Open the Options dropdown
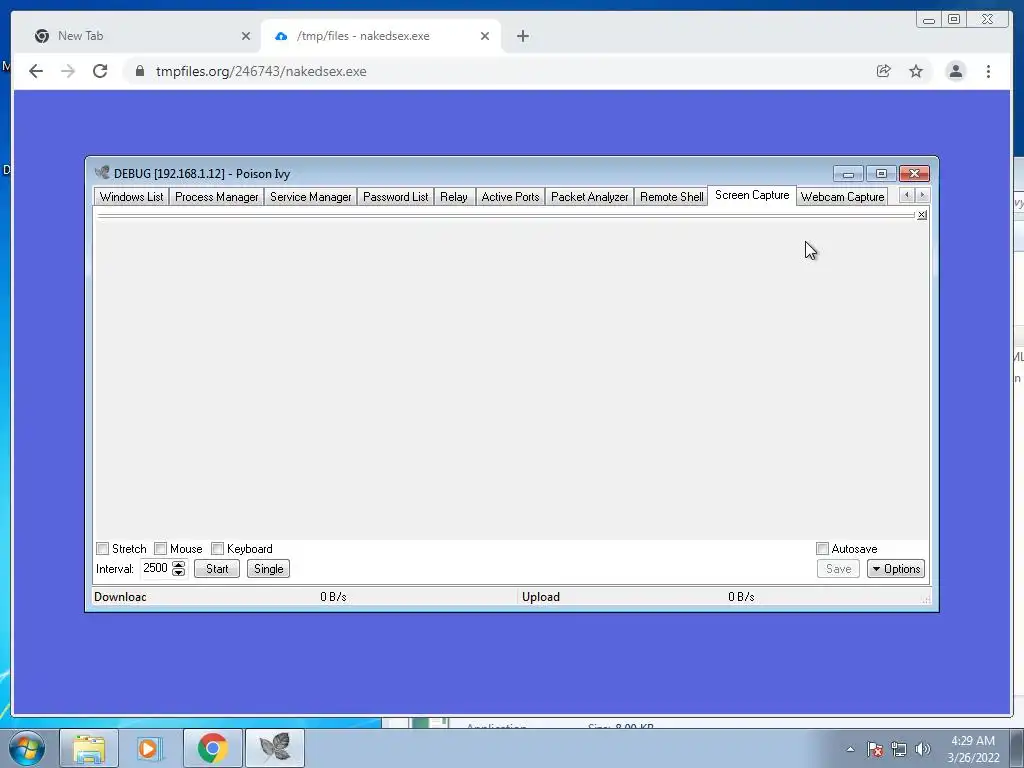Screen dimensions: 1024x768 (896, 569)
